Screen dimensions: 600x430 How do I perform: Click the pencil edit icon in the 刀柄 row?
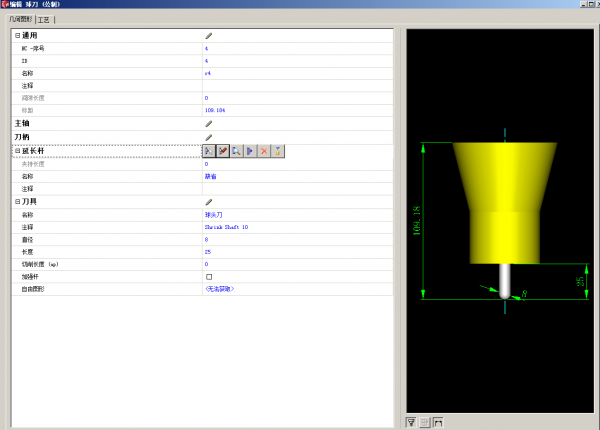(x=209, y=137)
